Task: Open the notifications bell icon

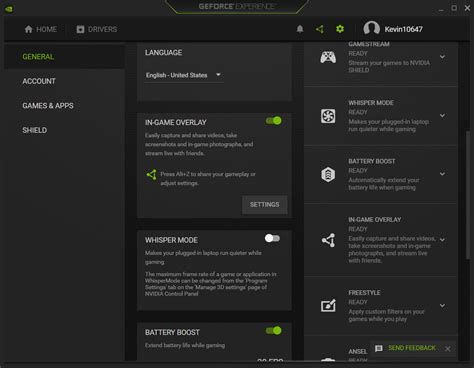Action: [300, 29]
